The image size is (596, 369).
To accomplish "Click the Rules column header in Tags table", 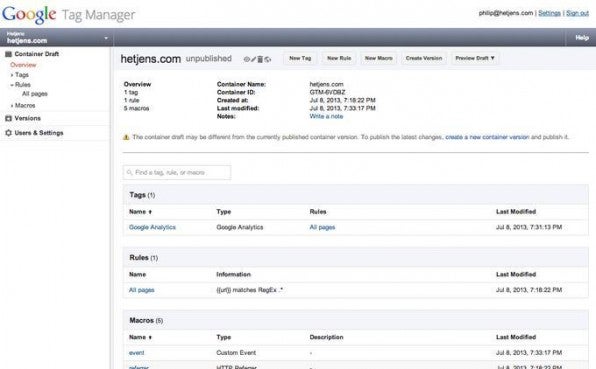I will point(318,212).
